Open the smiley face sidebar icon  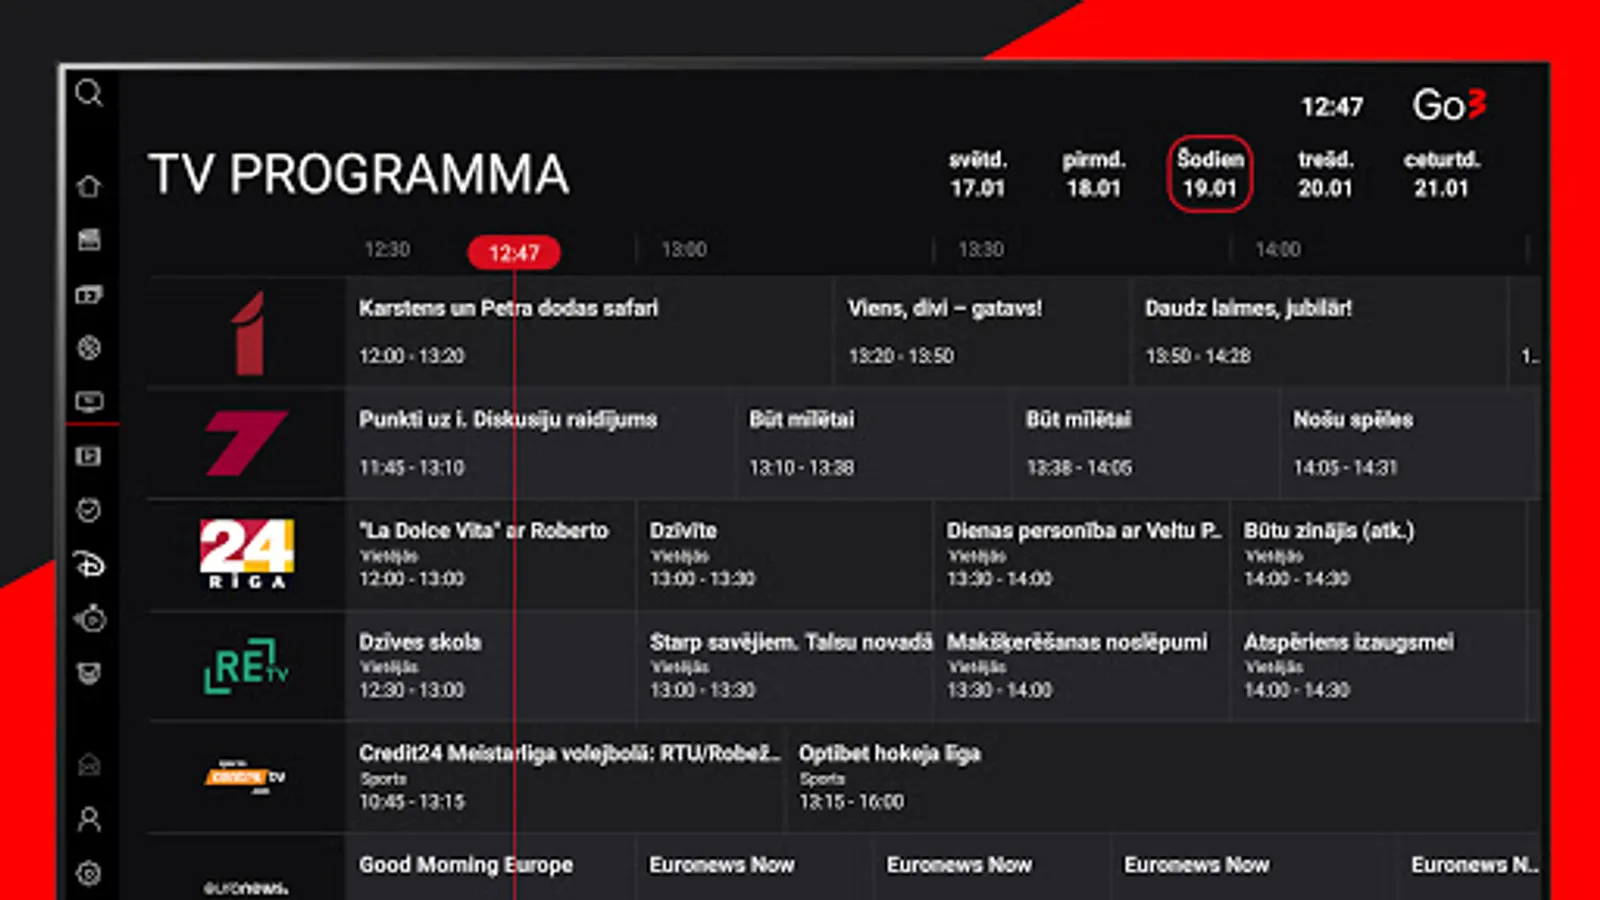point(89,510)
